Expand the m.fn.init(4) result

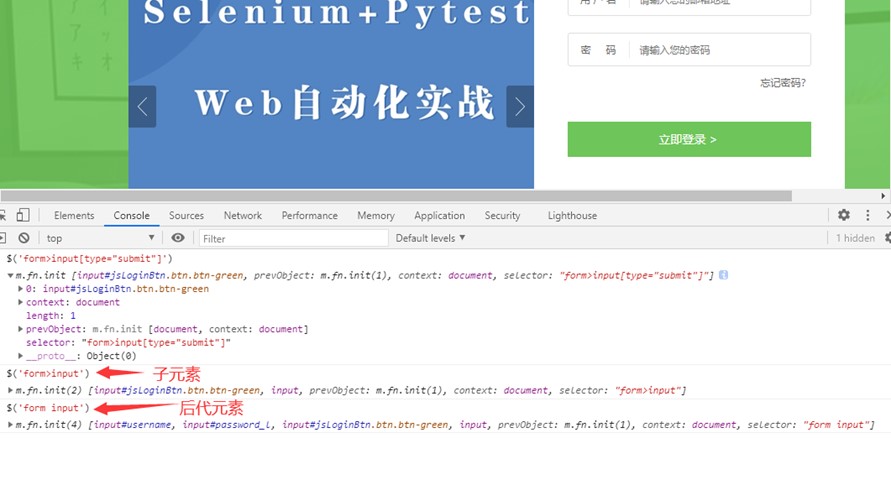(10, 424)
